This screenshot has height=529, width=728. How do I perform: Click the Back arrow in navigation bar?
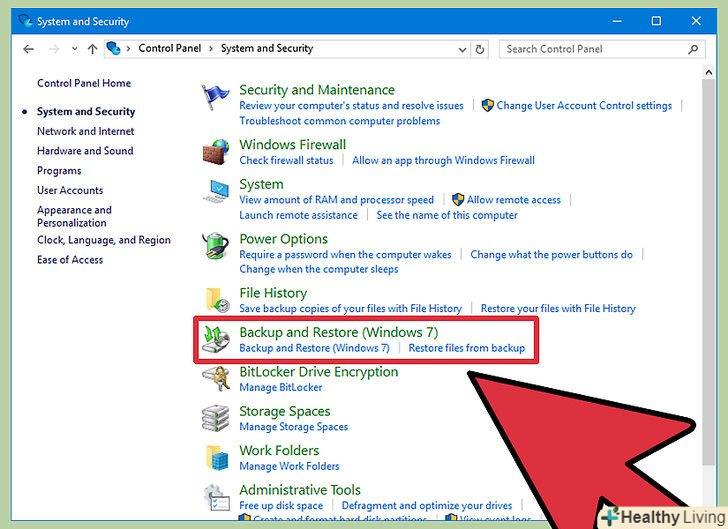pos(28,49)
